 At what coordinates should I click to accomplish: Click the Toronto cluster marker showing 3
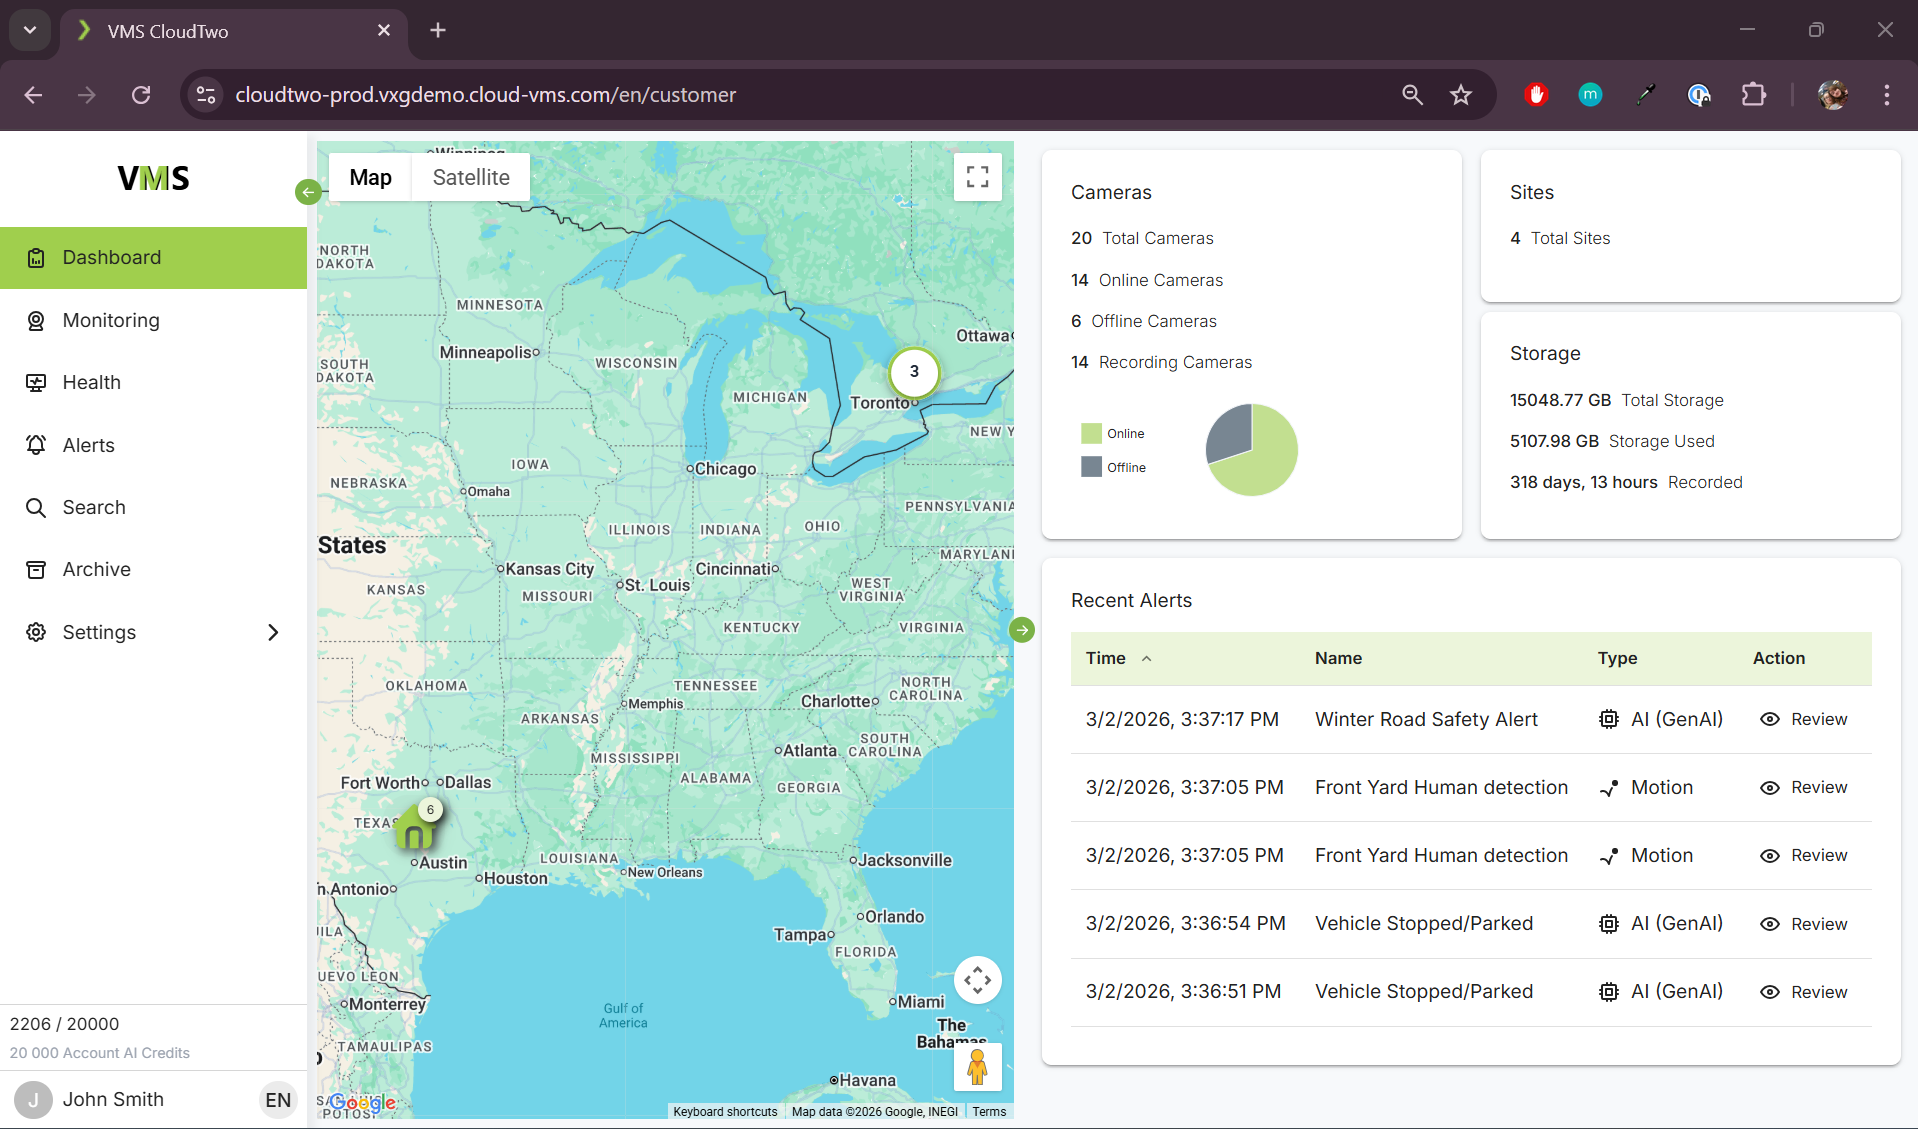click(x=913, y=372)
